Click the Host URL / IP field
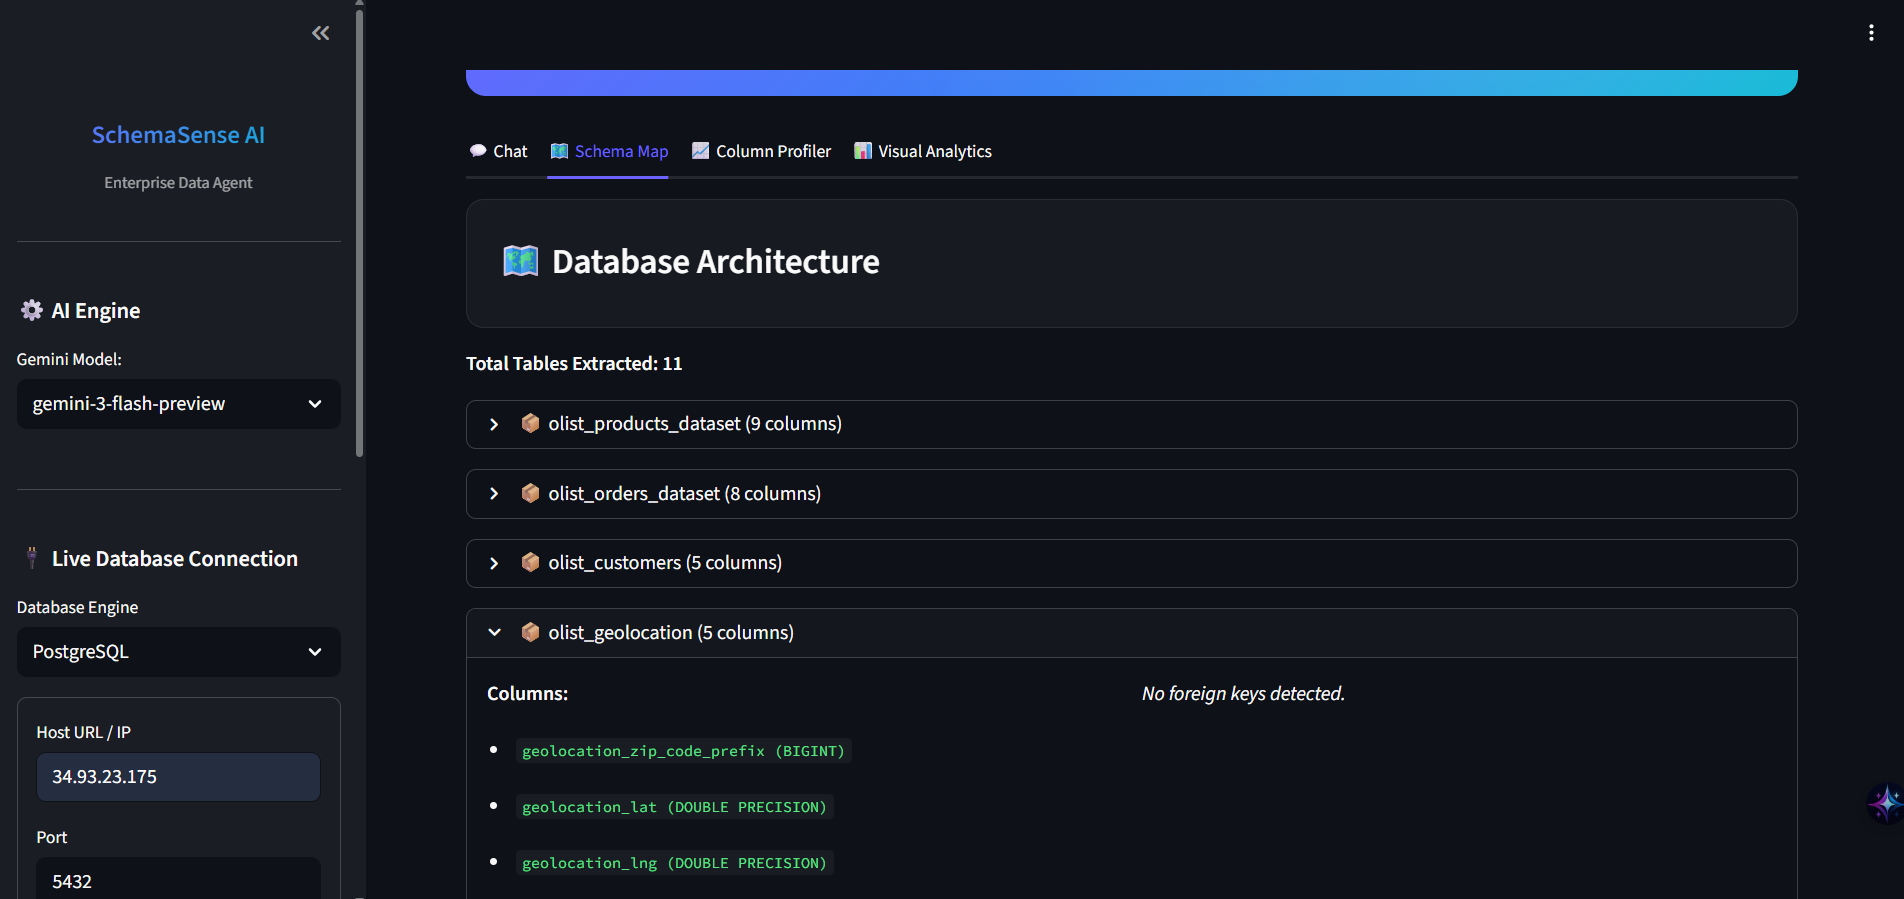Image resolution: width=1904 pixels, height=899 pixels. (x=179, y=777)
